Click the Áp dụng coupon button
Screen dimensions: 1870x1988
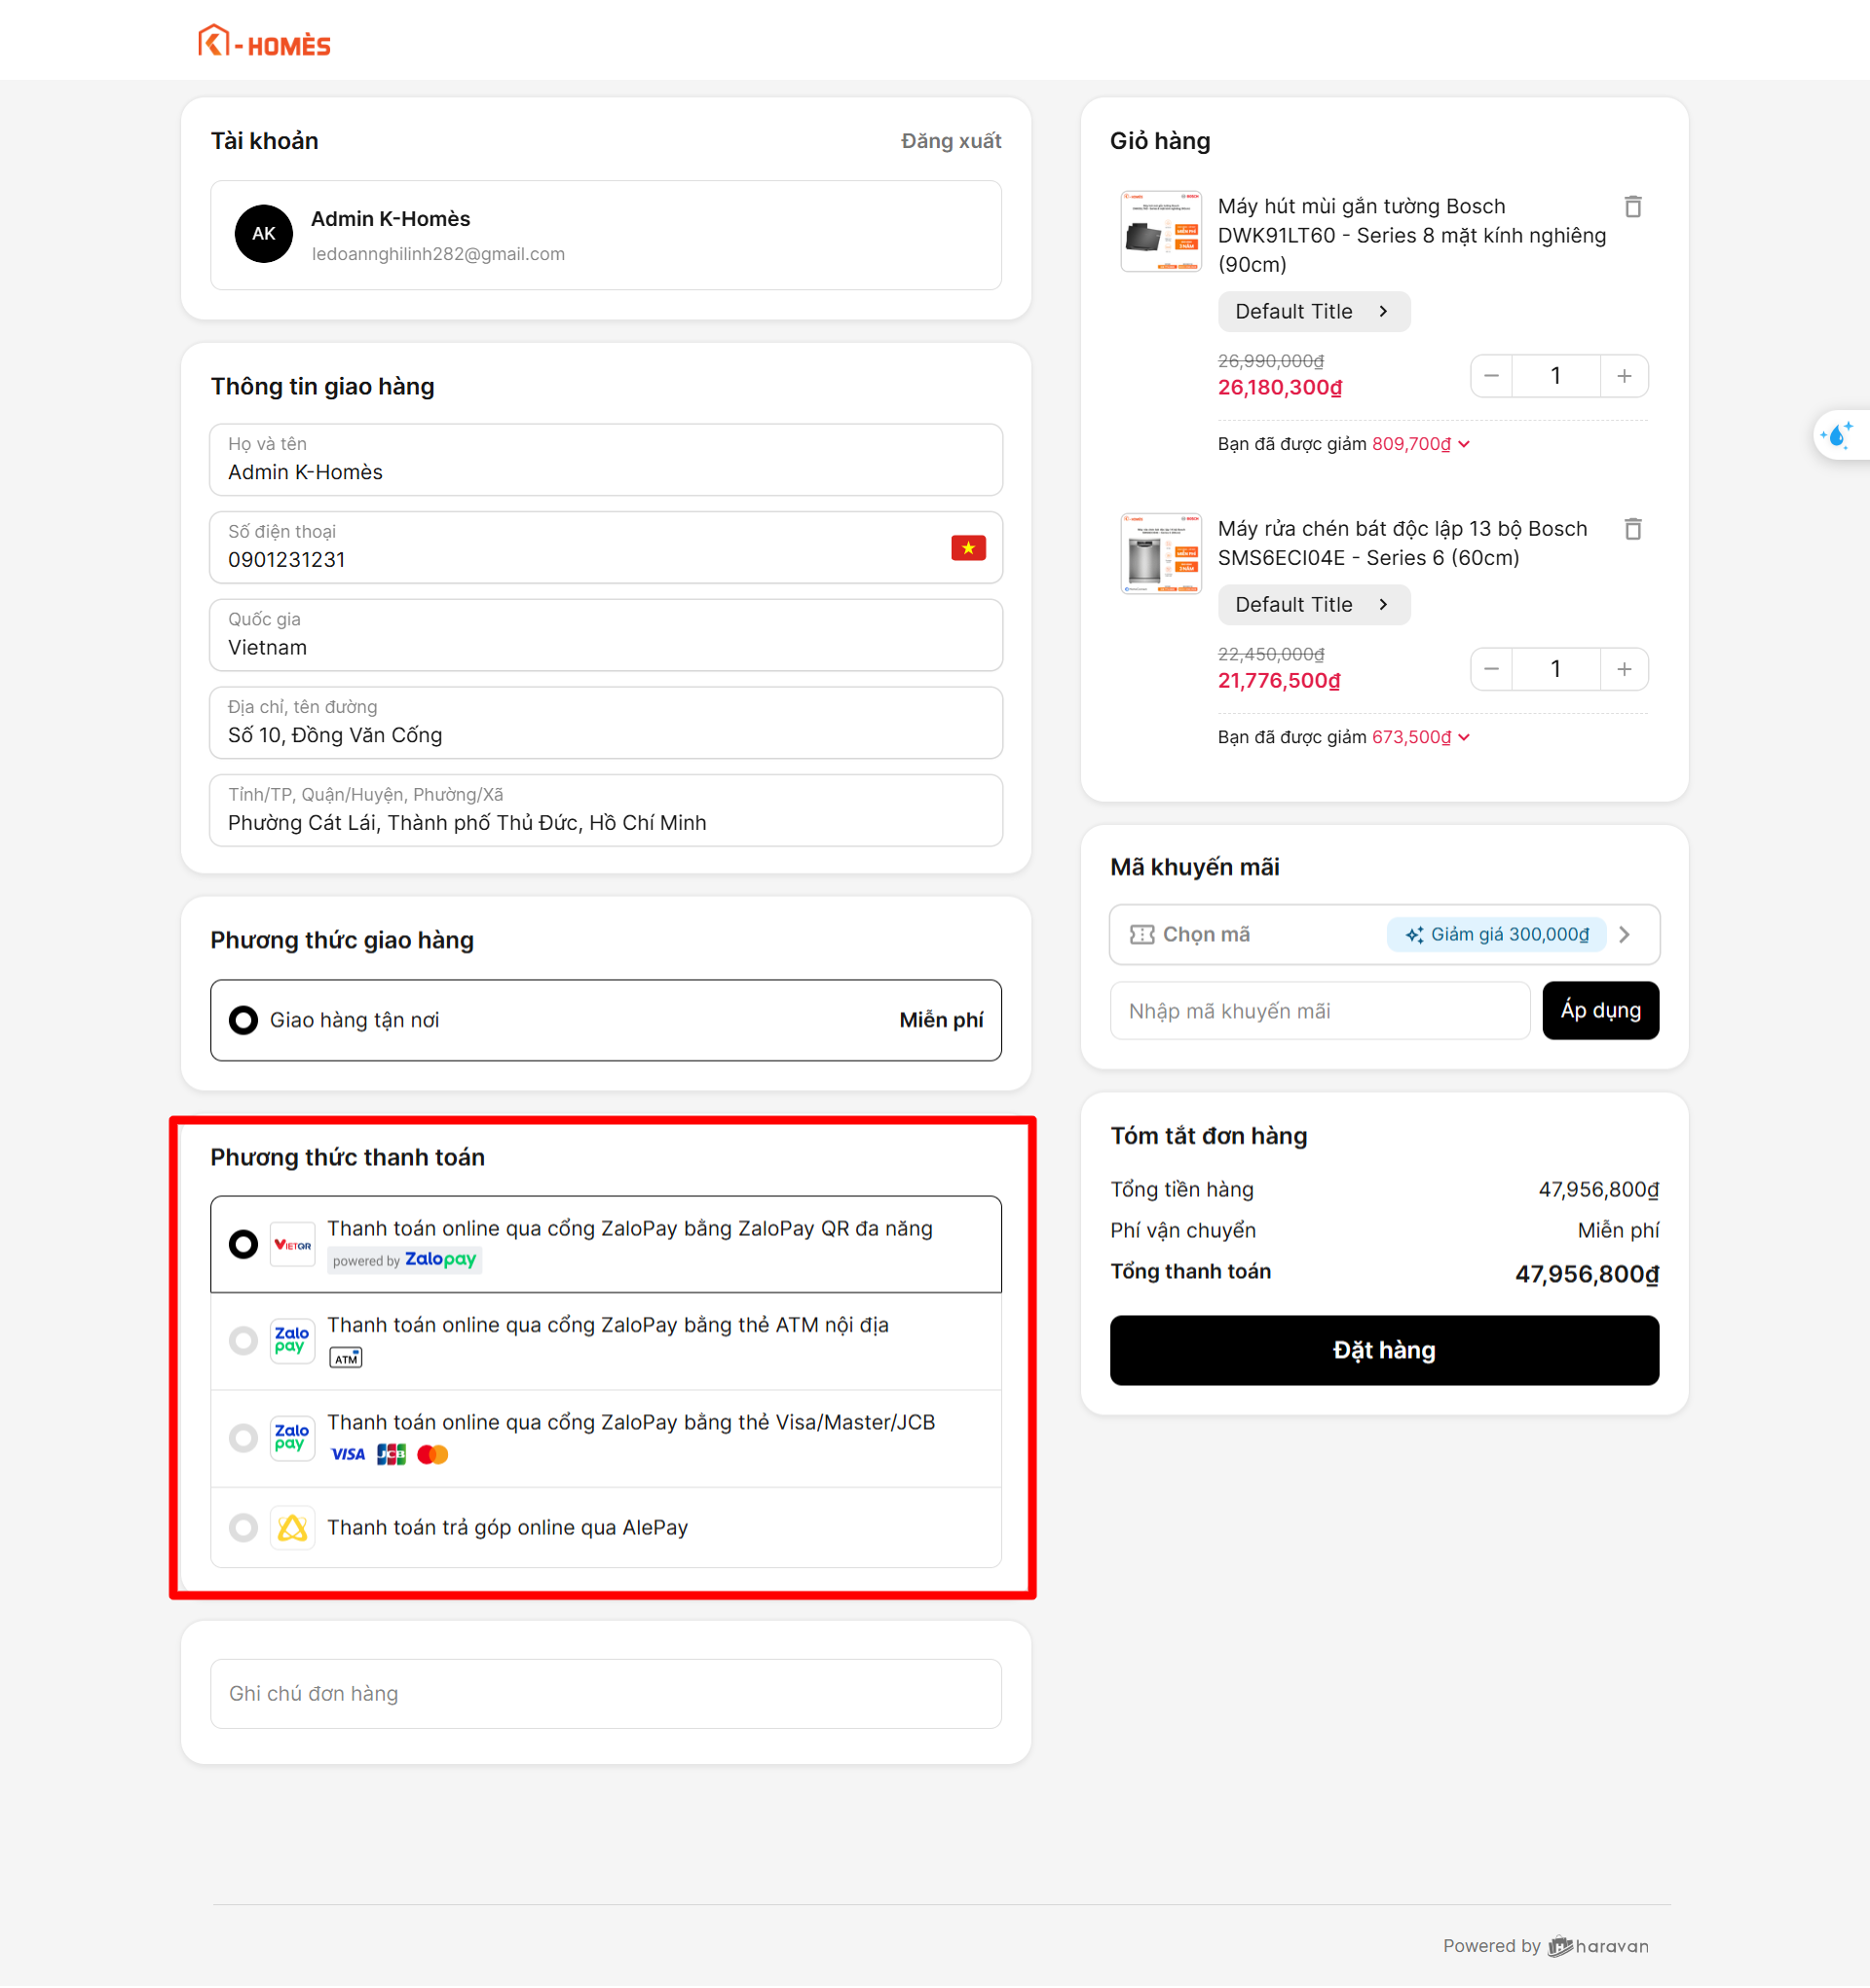click(x=1599, y=1010)
